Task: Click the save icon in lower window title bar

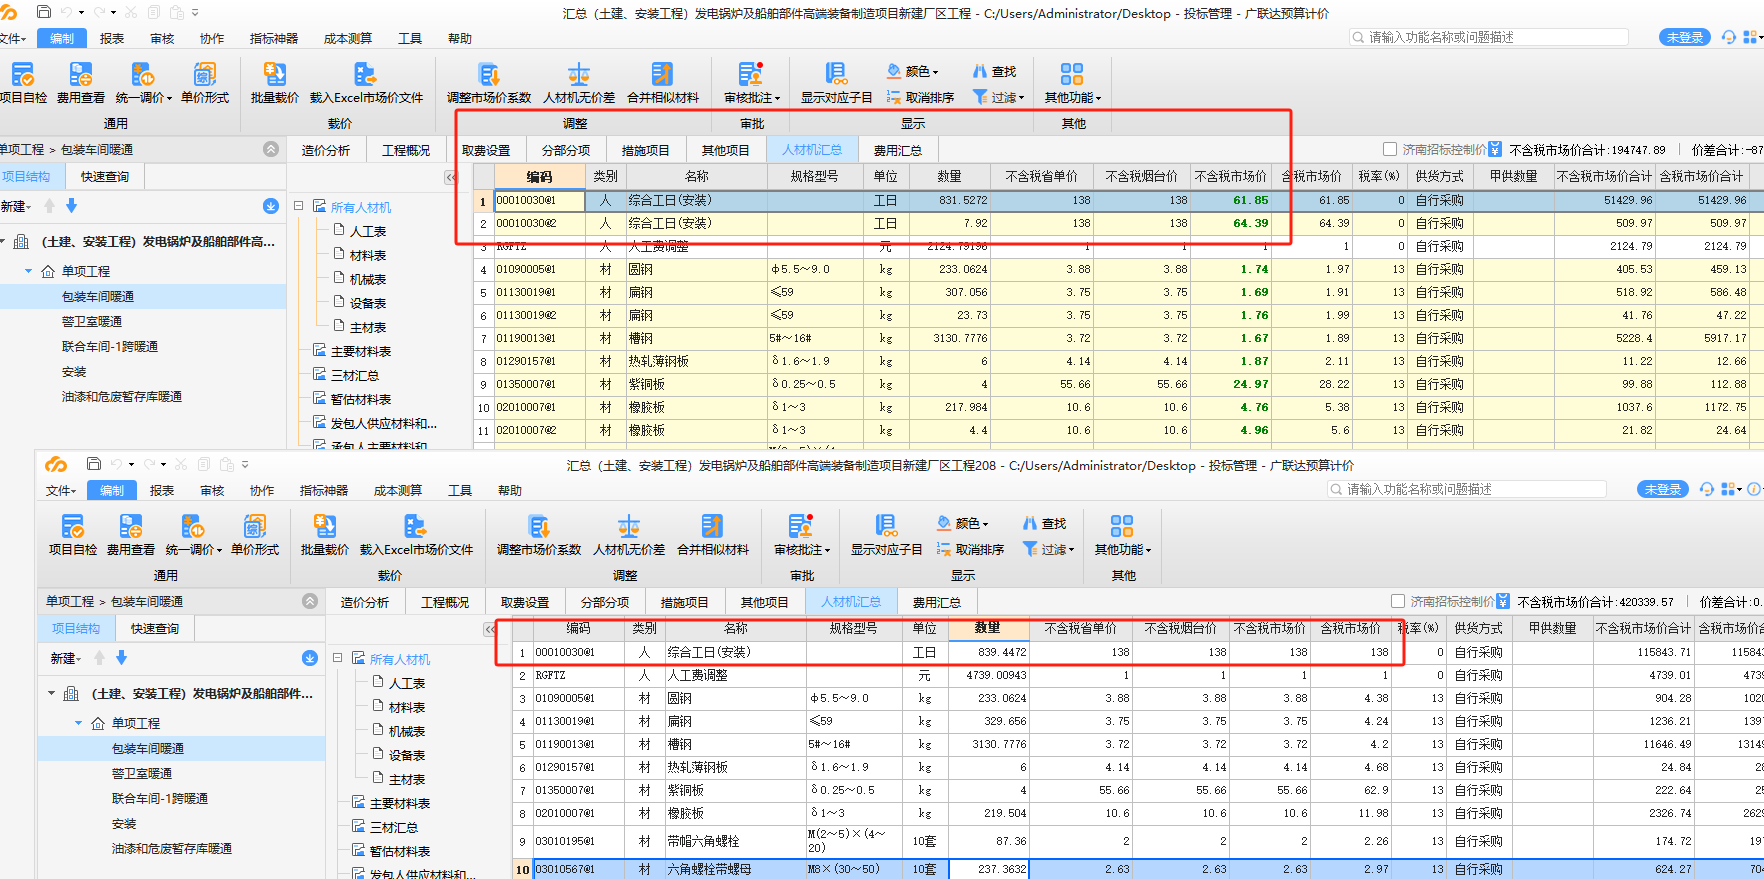Action: point(94,464)
